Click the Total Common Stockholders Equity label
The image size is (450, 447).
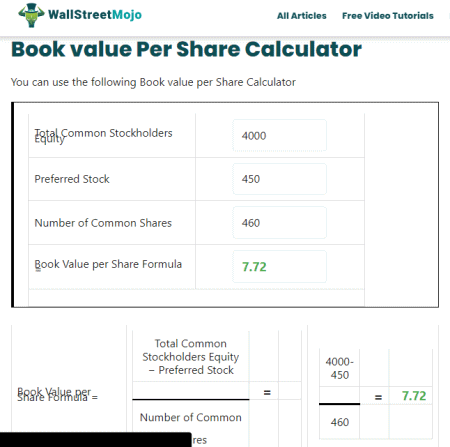(x=103, y=135)
